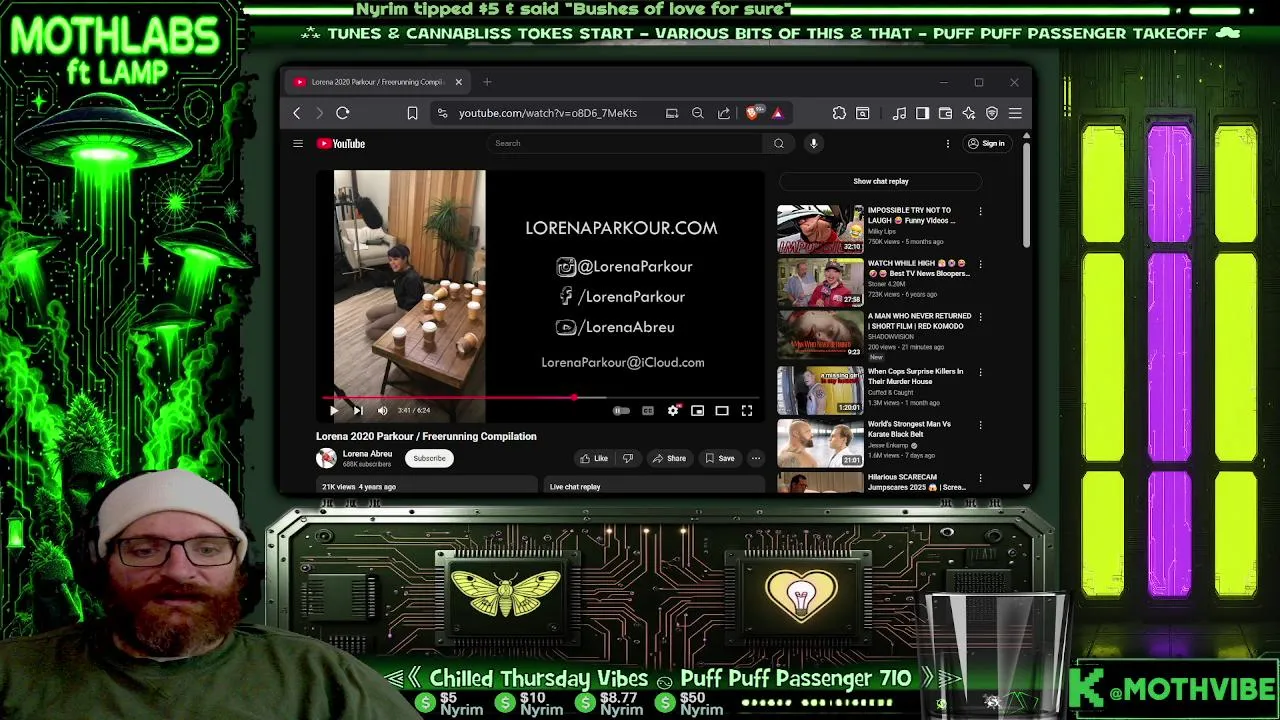Go back in the browser

click(x=297, y=113)
